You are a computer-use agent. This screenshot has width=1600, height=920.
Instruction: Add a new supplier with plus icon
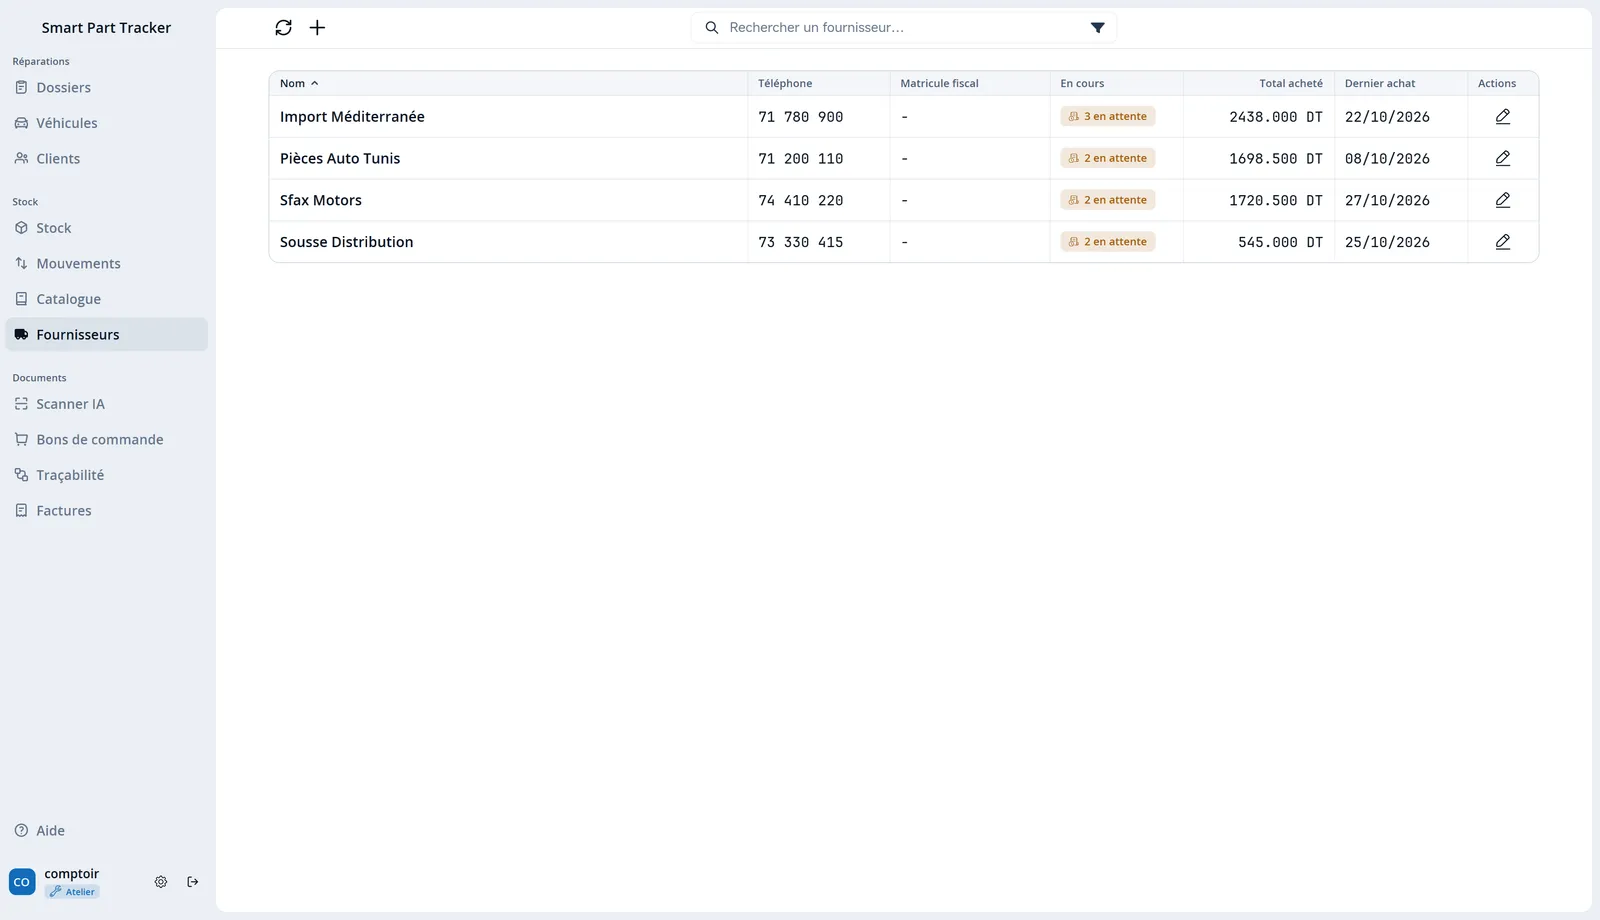pos(317,28)
